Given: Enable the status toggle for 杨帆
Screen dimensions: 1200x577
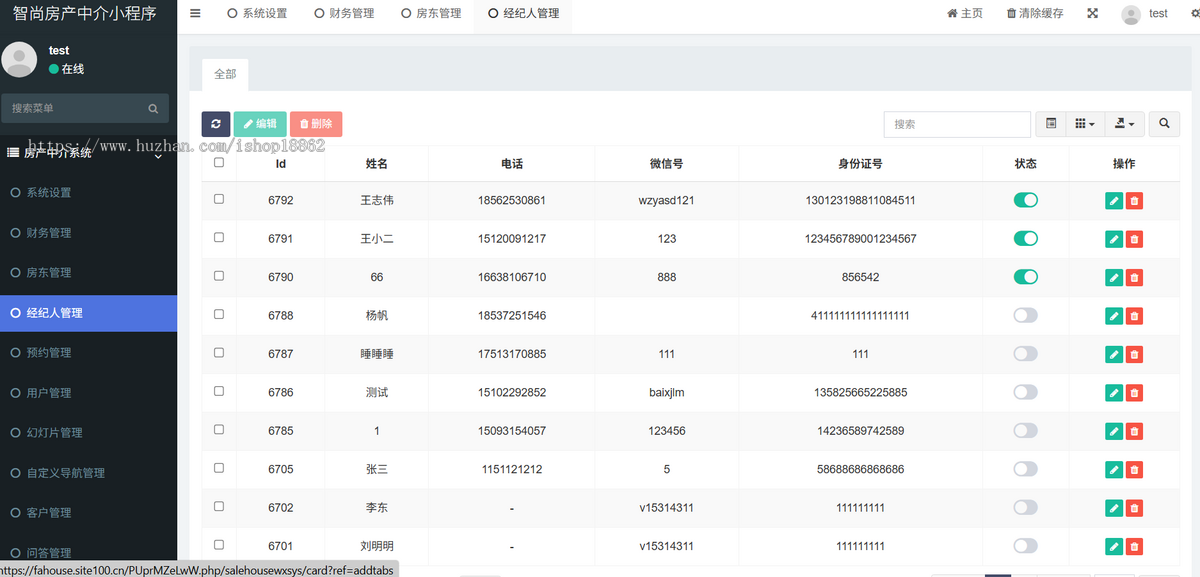Looking at the screenshot, I should tap(1025, 315).
